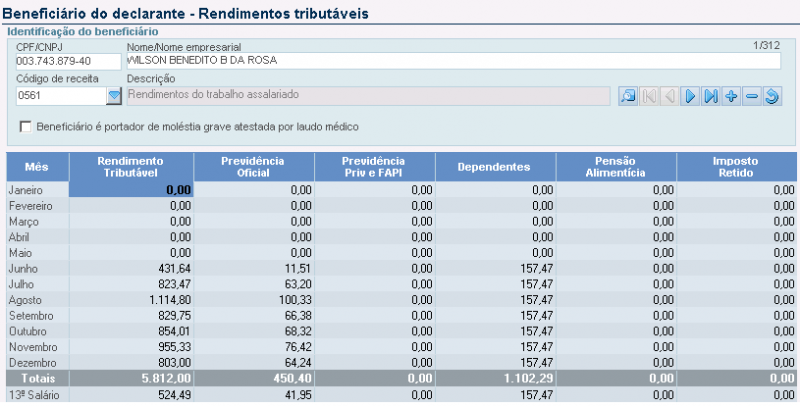This screenshot has width=800, height=406.
Task: Go to first record with greyed first arrow
Action: coord(649,96)
